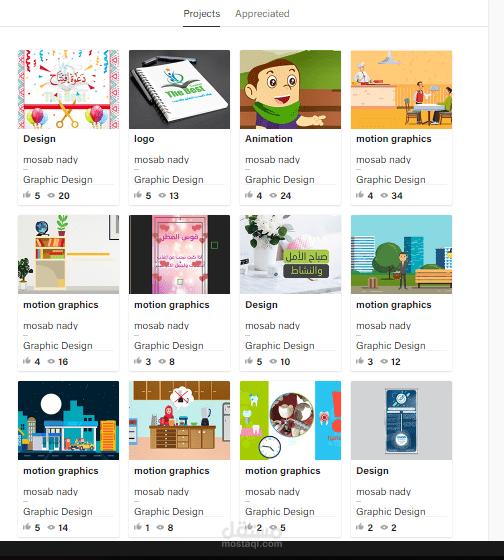Click 'Design' title under white flowers thumbnail
Viewport: 504px width, 560px height.
click(261, 305)
